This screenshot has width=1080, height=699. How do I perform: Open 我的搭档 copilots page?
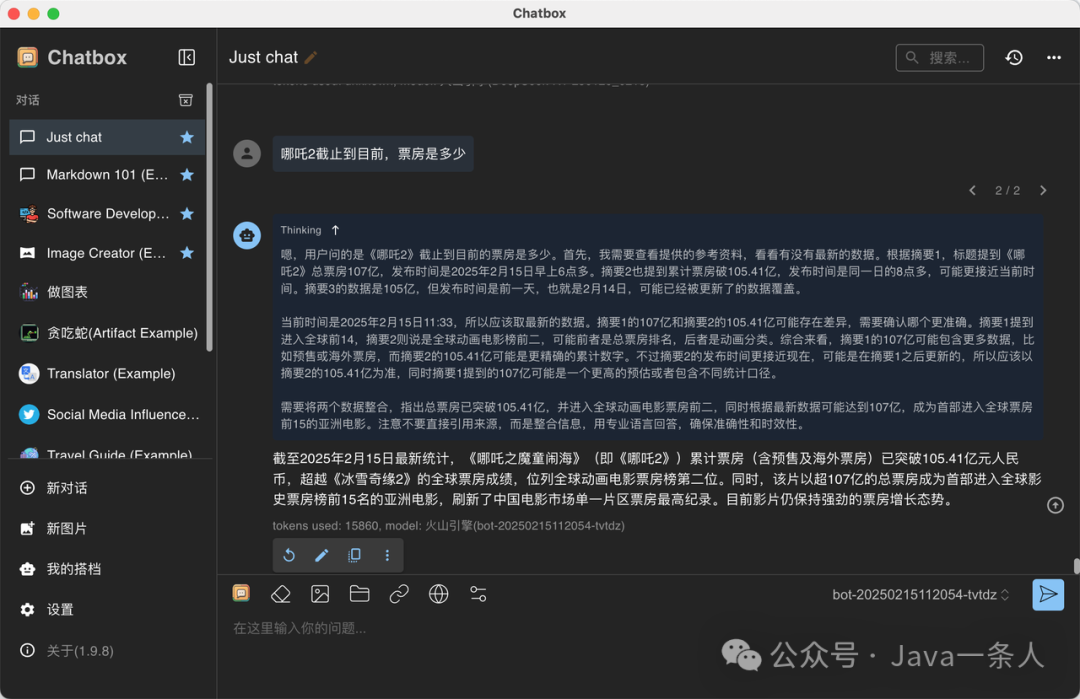tap(107, 569)
